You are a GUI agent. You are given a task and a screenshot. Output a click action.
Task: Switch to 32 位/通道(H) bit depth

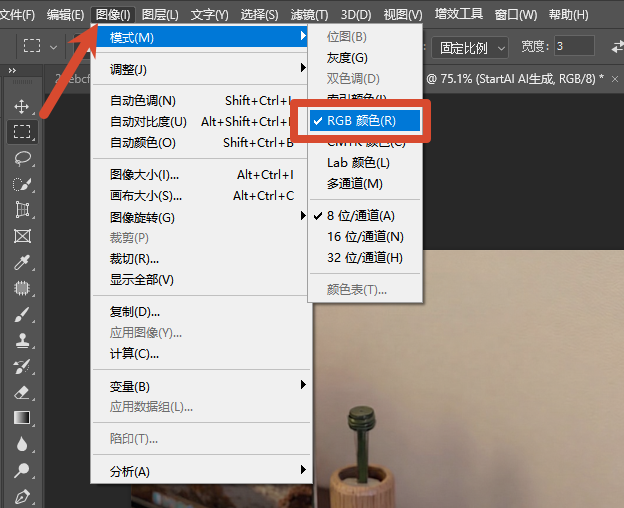click(x=365, y=258)
